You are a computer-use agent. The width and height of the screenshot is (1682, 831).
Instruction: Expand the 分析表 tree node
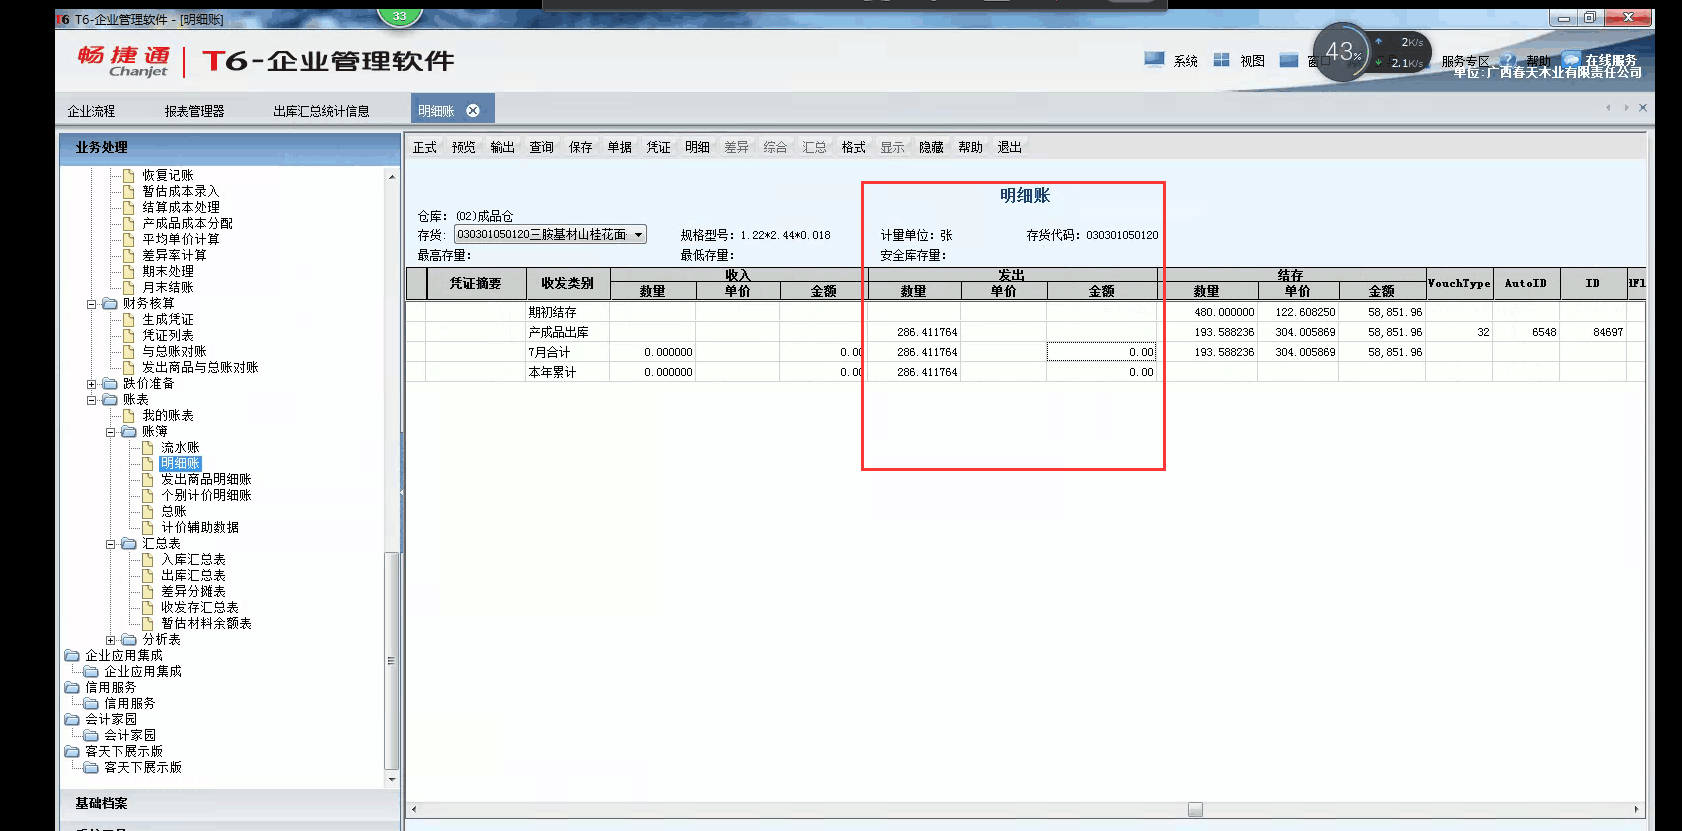[110, 639]
